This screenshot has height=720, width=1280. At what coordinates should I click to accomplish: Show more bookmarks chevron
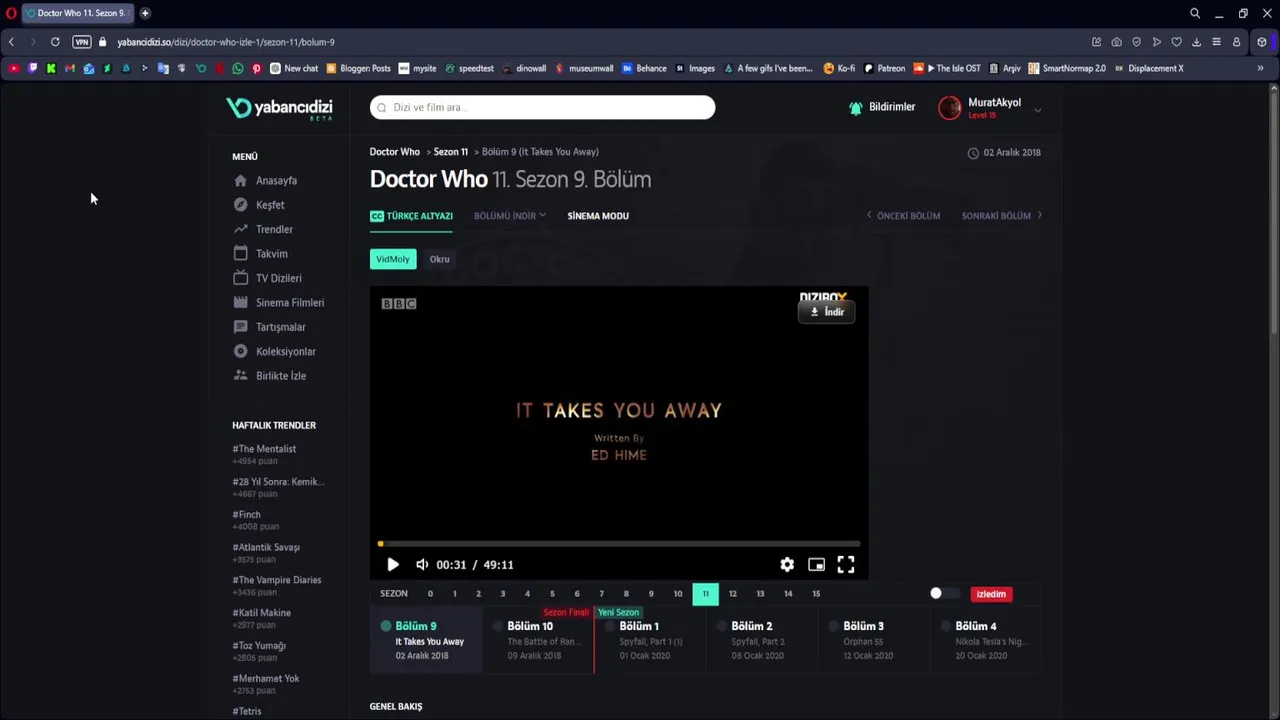point(1260,68)
